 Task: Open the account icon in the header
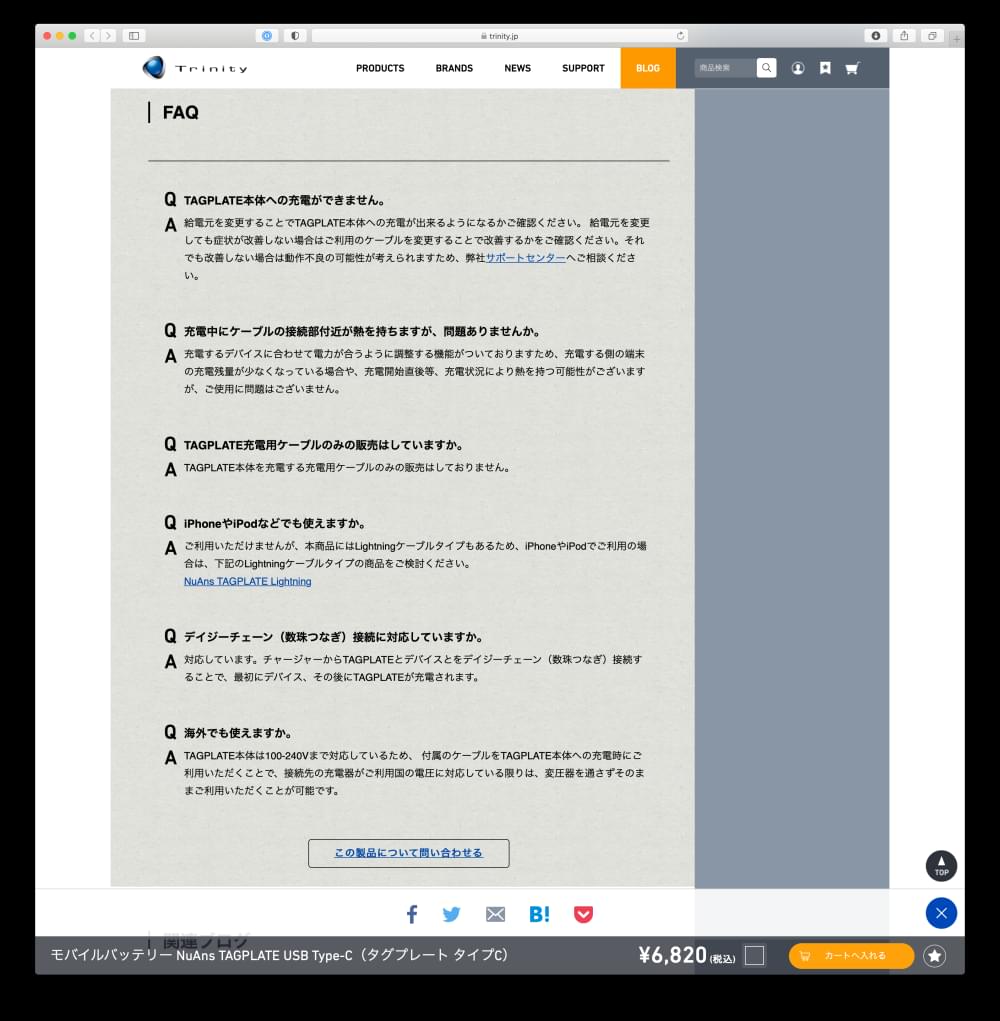click(797, 68)
